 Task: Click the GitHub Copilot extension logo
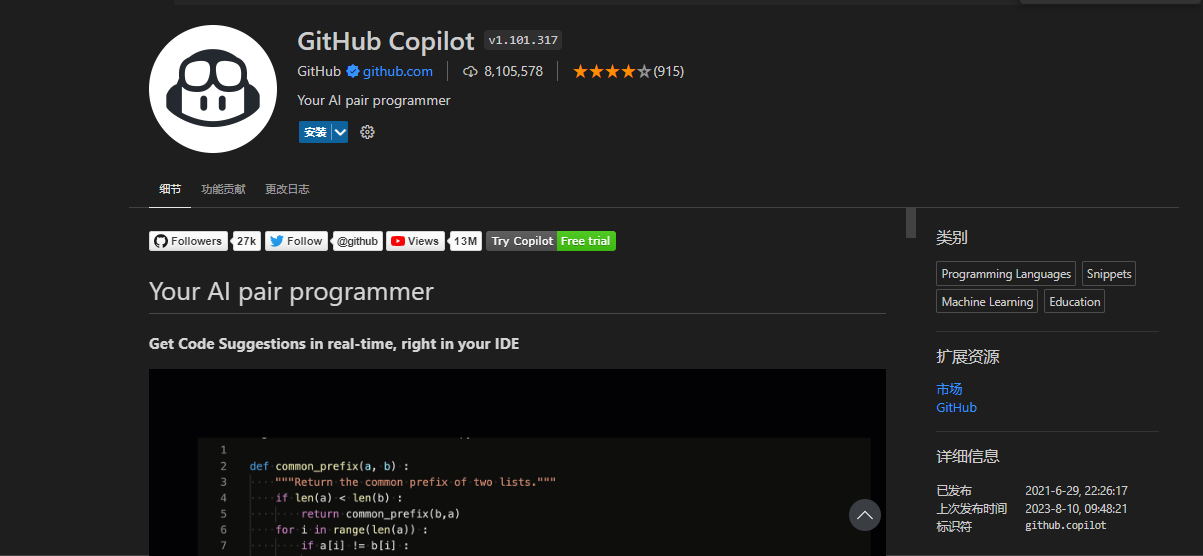212,89
